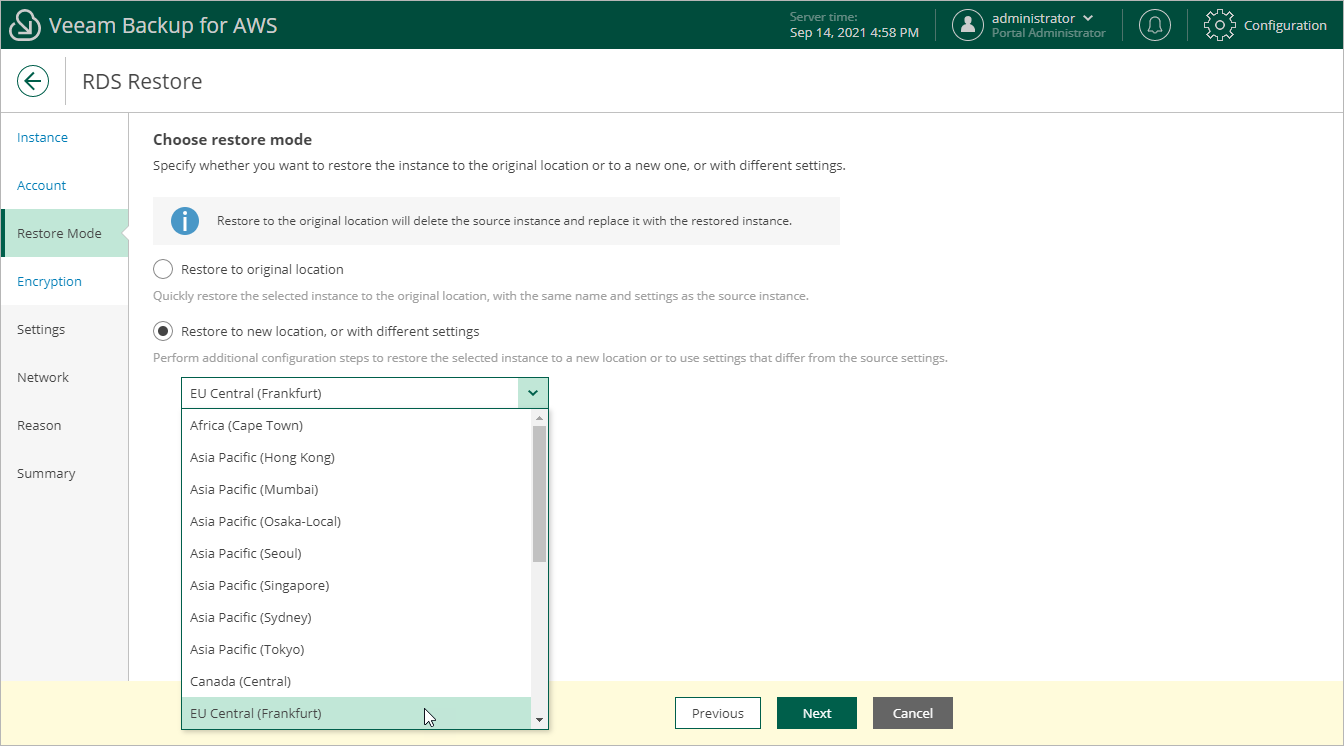Click the server time Sep 14, 2021 text
The image size is (1344, 746).
click(854, 33)
